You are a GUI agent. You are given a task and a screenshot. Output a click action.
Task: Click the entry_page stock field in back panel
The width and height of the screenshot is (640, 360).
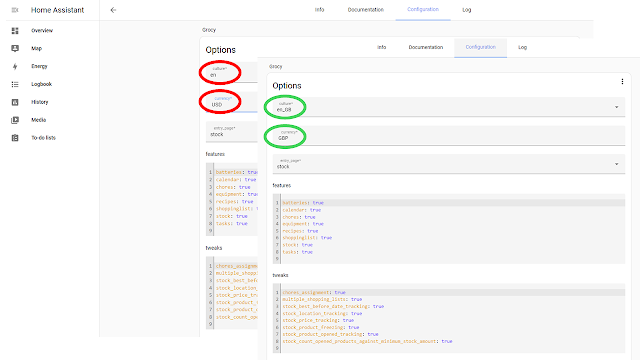[x=231, y=131]
